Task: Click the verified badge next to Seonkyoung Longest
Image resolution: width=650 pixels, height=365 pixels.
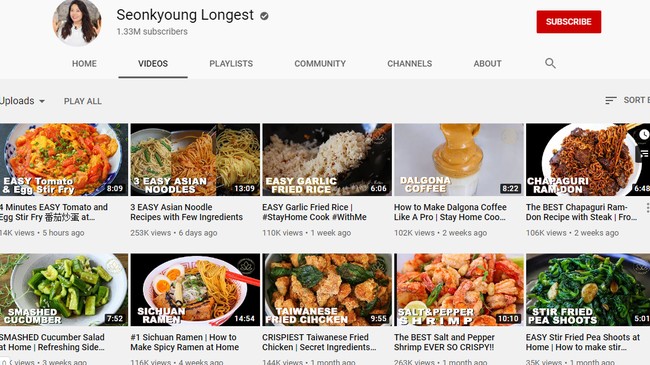Action: [264, 16]
